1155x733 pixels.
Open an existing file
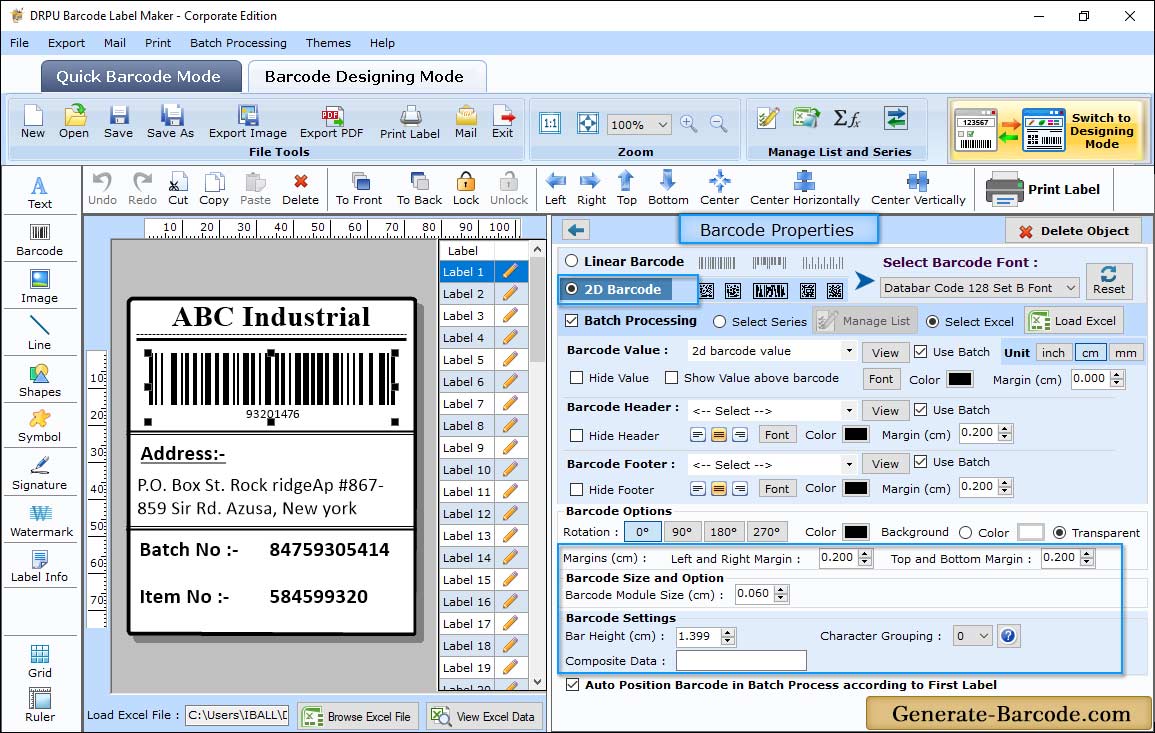[x=74, y=122]
